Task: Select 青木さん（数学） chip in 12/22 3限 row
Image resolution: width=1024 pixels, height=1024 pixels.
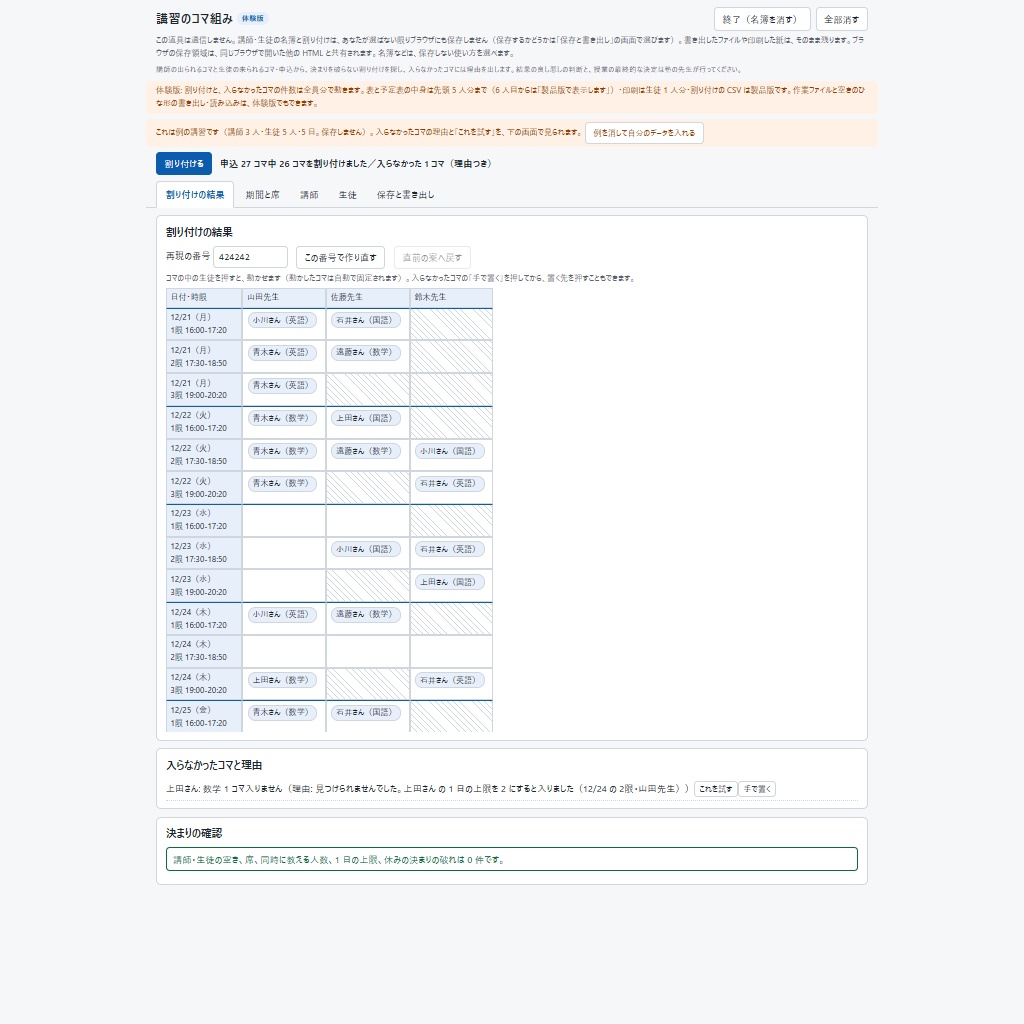Action: (x=282, y=483)
